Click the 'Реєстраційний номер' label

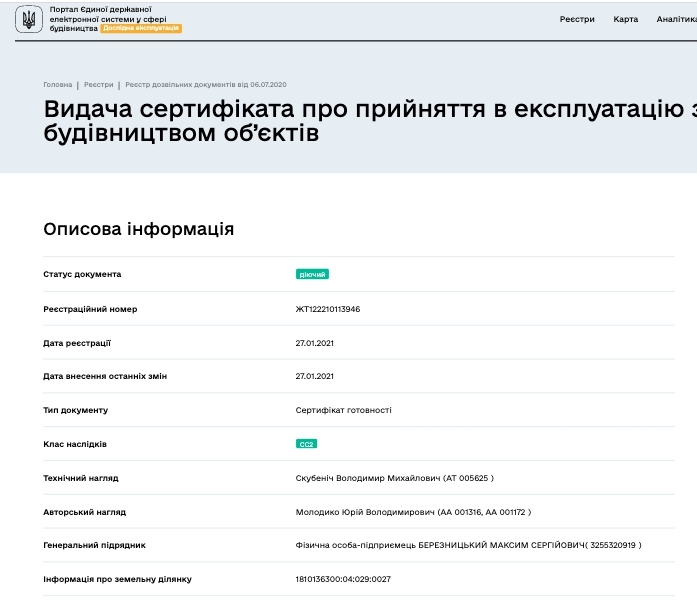[90, 309]
